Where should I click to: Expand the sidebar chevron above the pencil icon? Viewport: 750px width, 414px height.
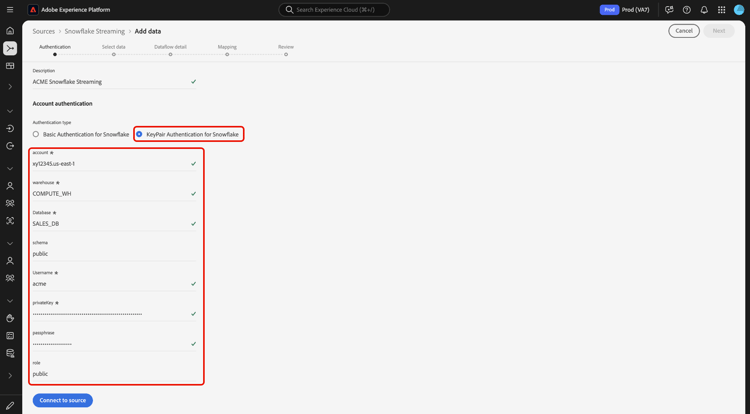(x=10, y=376)
